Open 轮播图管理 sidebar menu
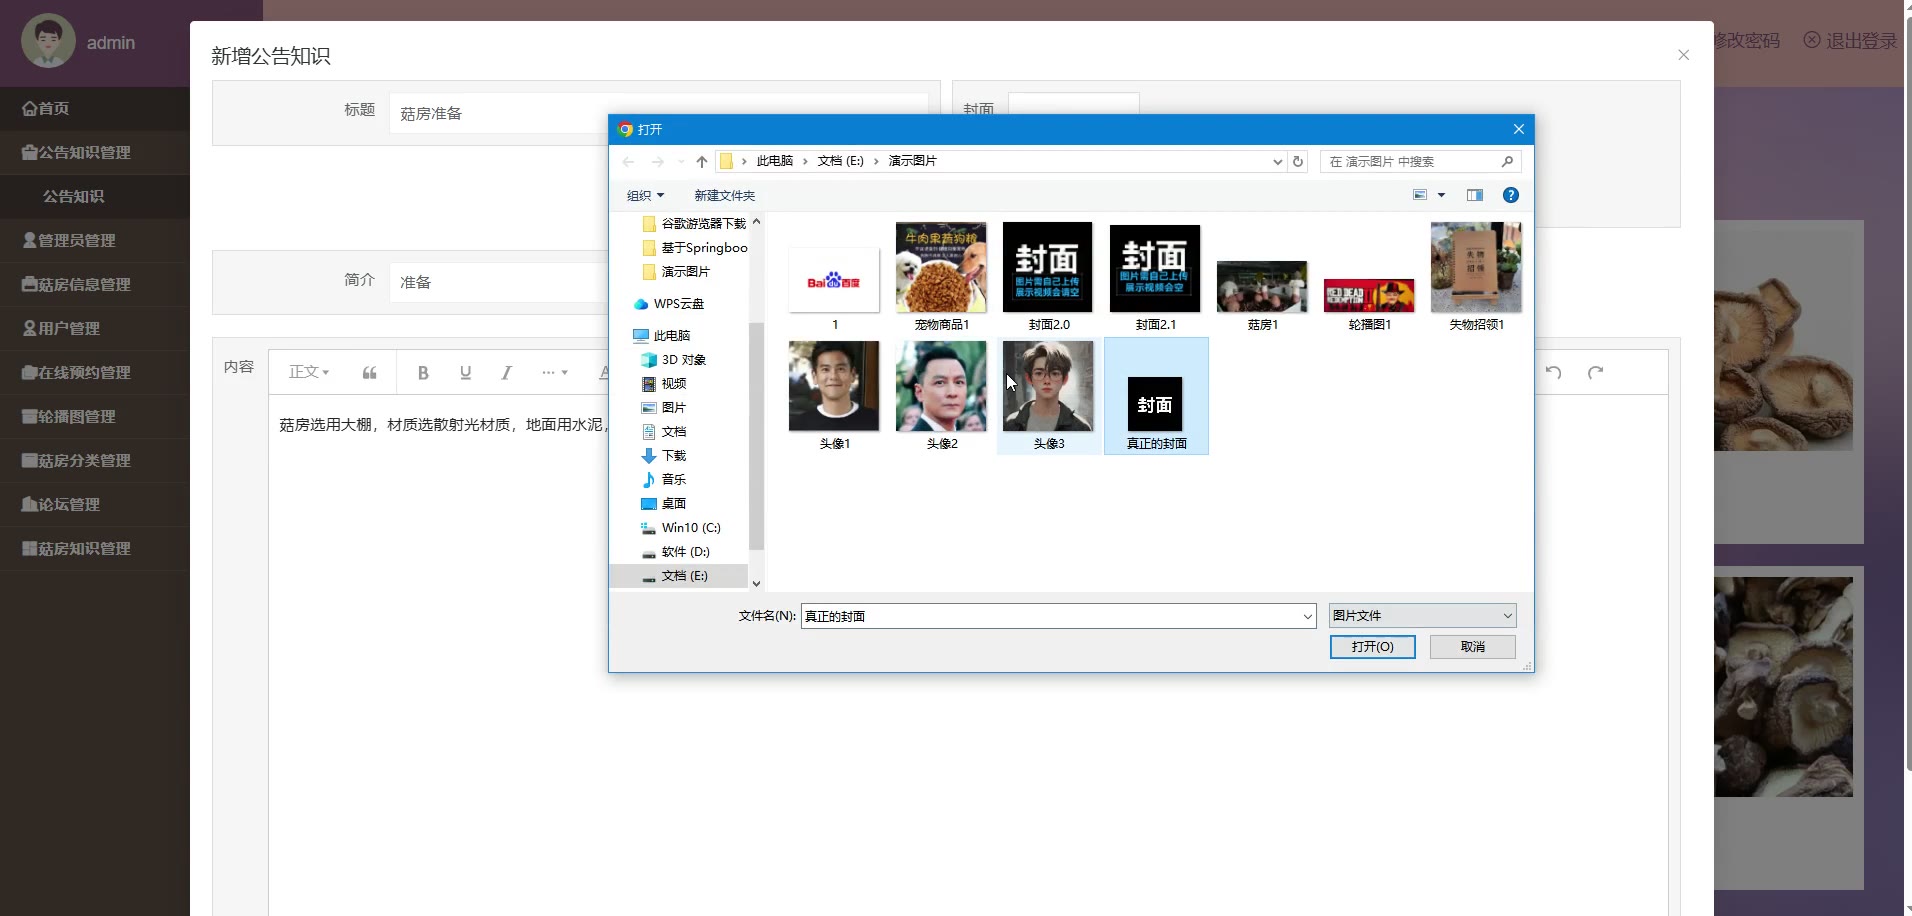Screen dimensions: 1912x916 point(95,416)
